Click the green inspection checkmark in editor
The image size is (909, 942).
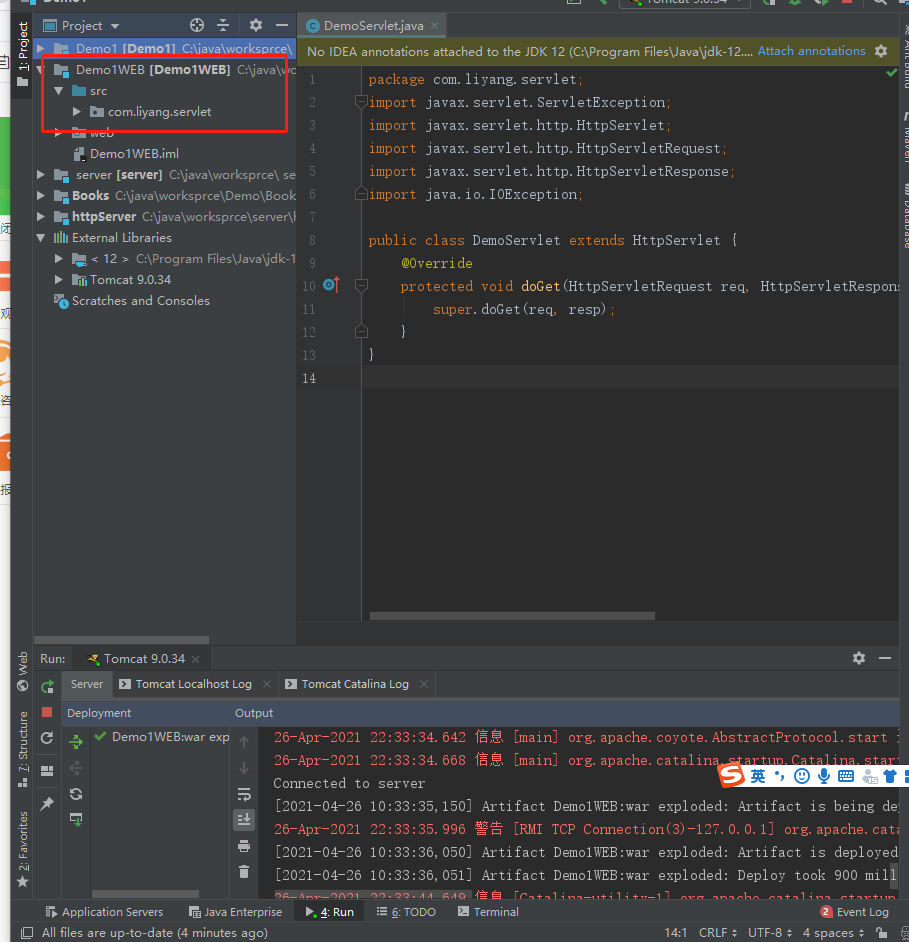892,73
